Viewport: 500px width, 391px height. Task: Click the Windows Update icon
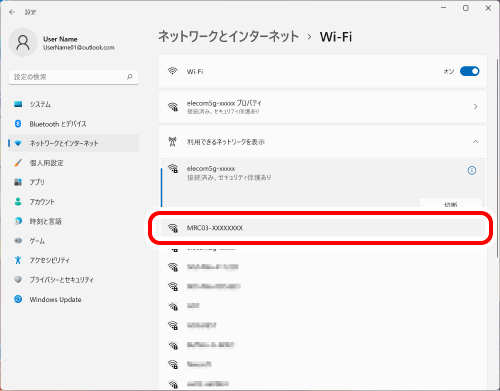point(18,299)
